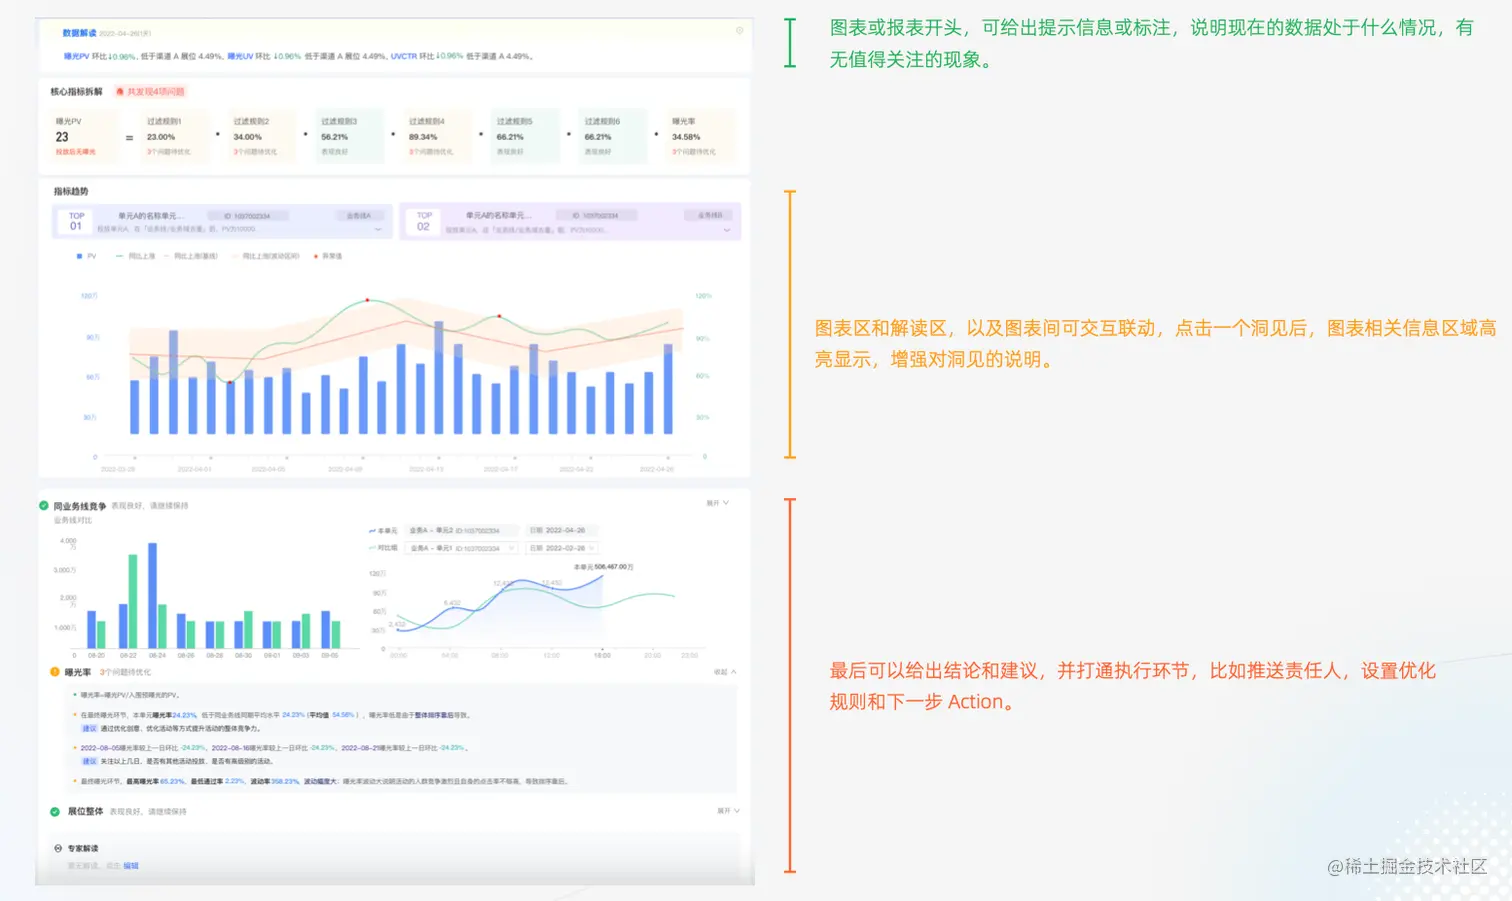
Task: Toggle the 对比组 legend in line chart
Action: 383,548
